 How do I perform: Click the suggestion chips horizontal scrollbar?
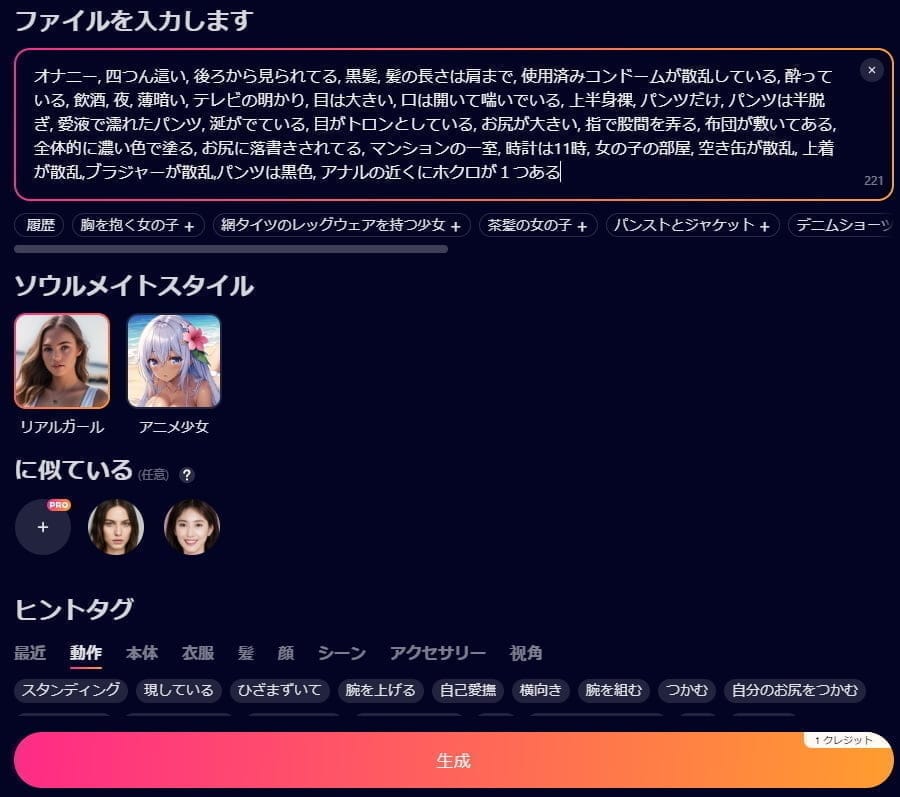231,249
